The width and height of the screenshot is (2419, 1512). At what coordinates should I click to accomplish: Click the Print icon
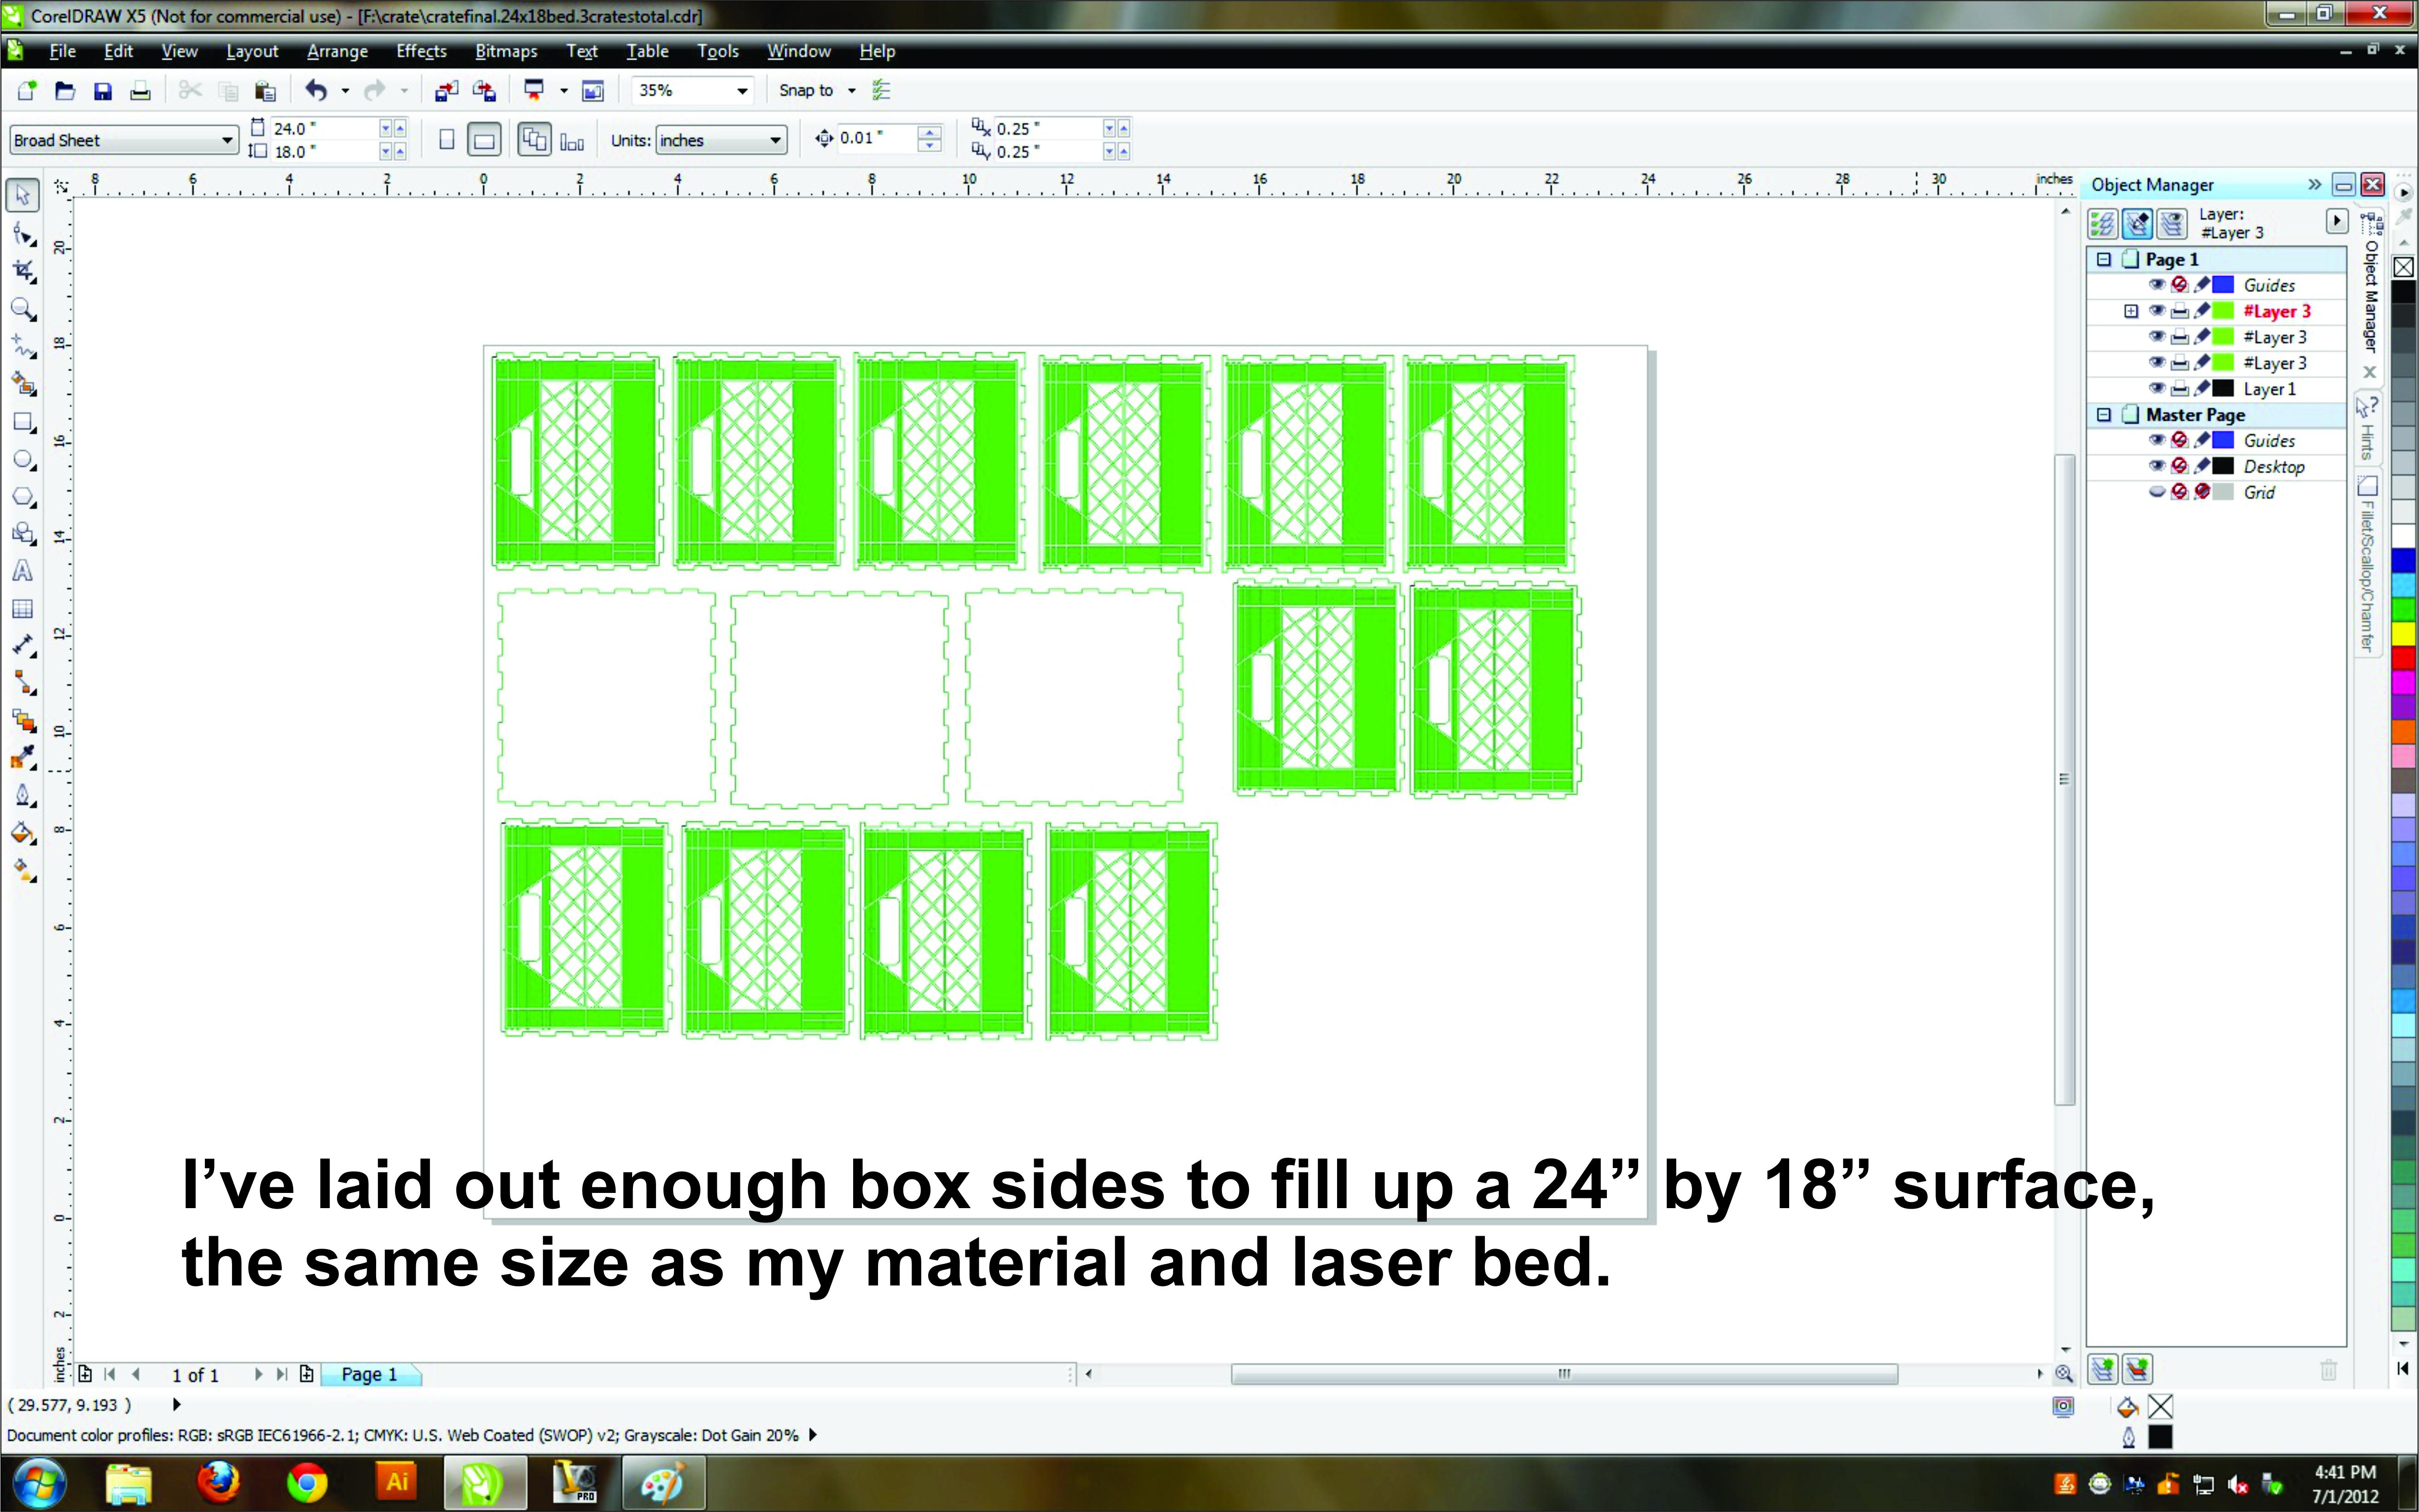pyautogui.click(x=140, y=91)
